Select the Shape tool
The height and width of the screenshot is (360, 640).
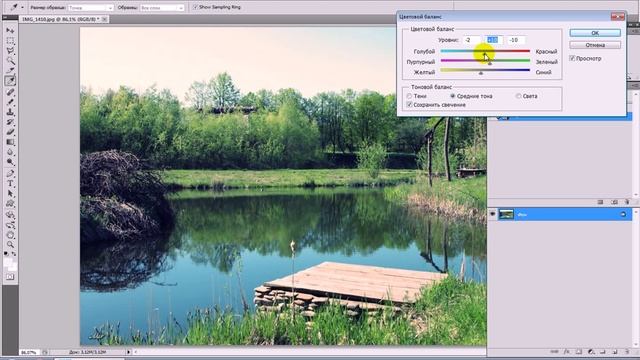(x=10, y=204)
